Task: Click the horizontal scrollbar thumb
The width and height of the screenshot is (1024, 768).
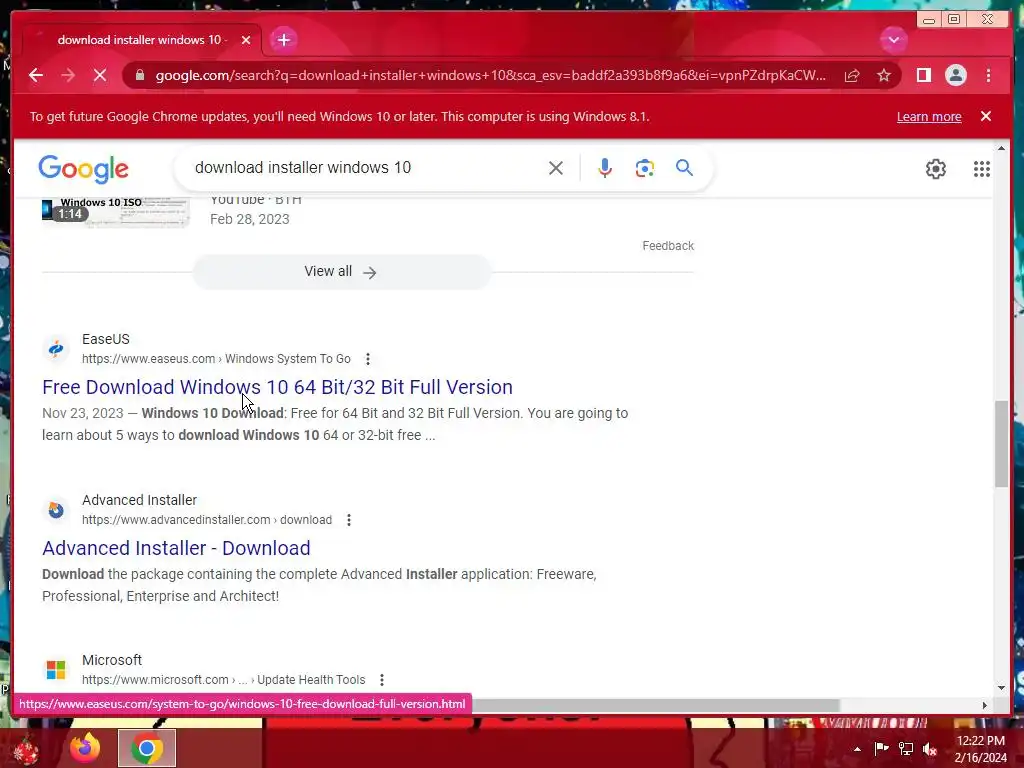Action: [655, 705]
